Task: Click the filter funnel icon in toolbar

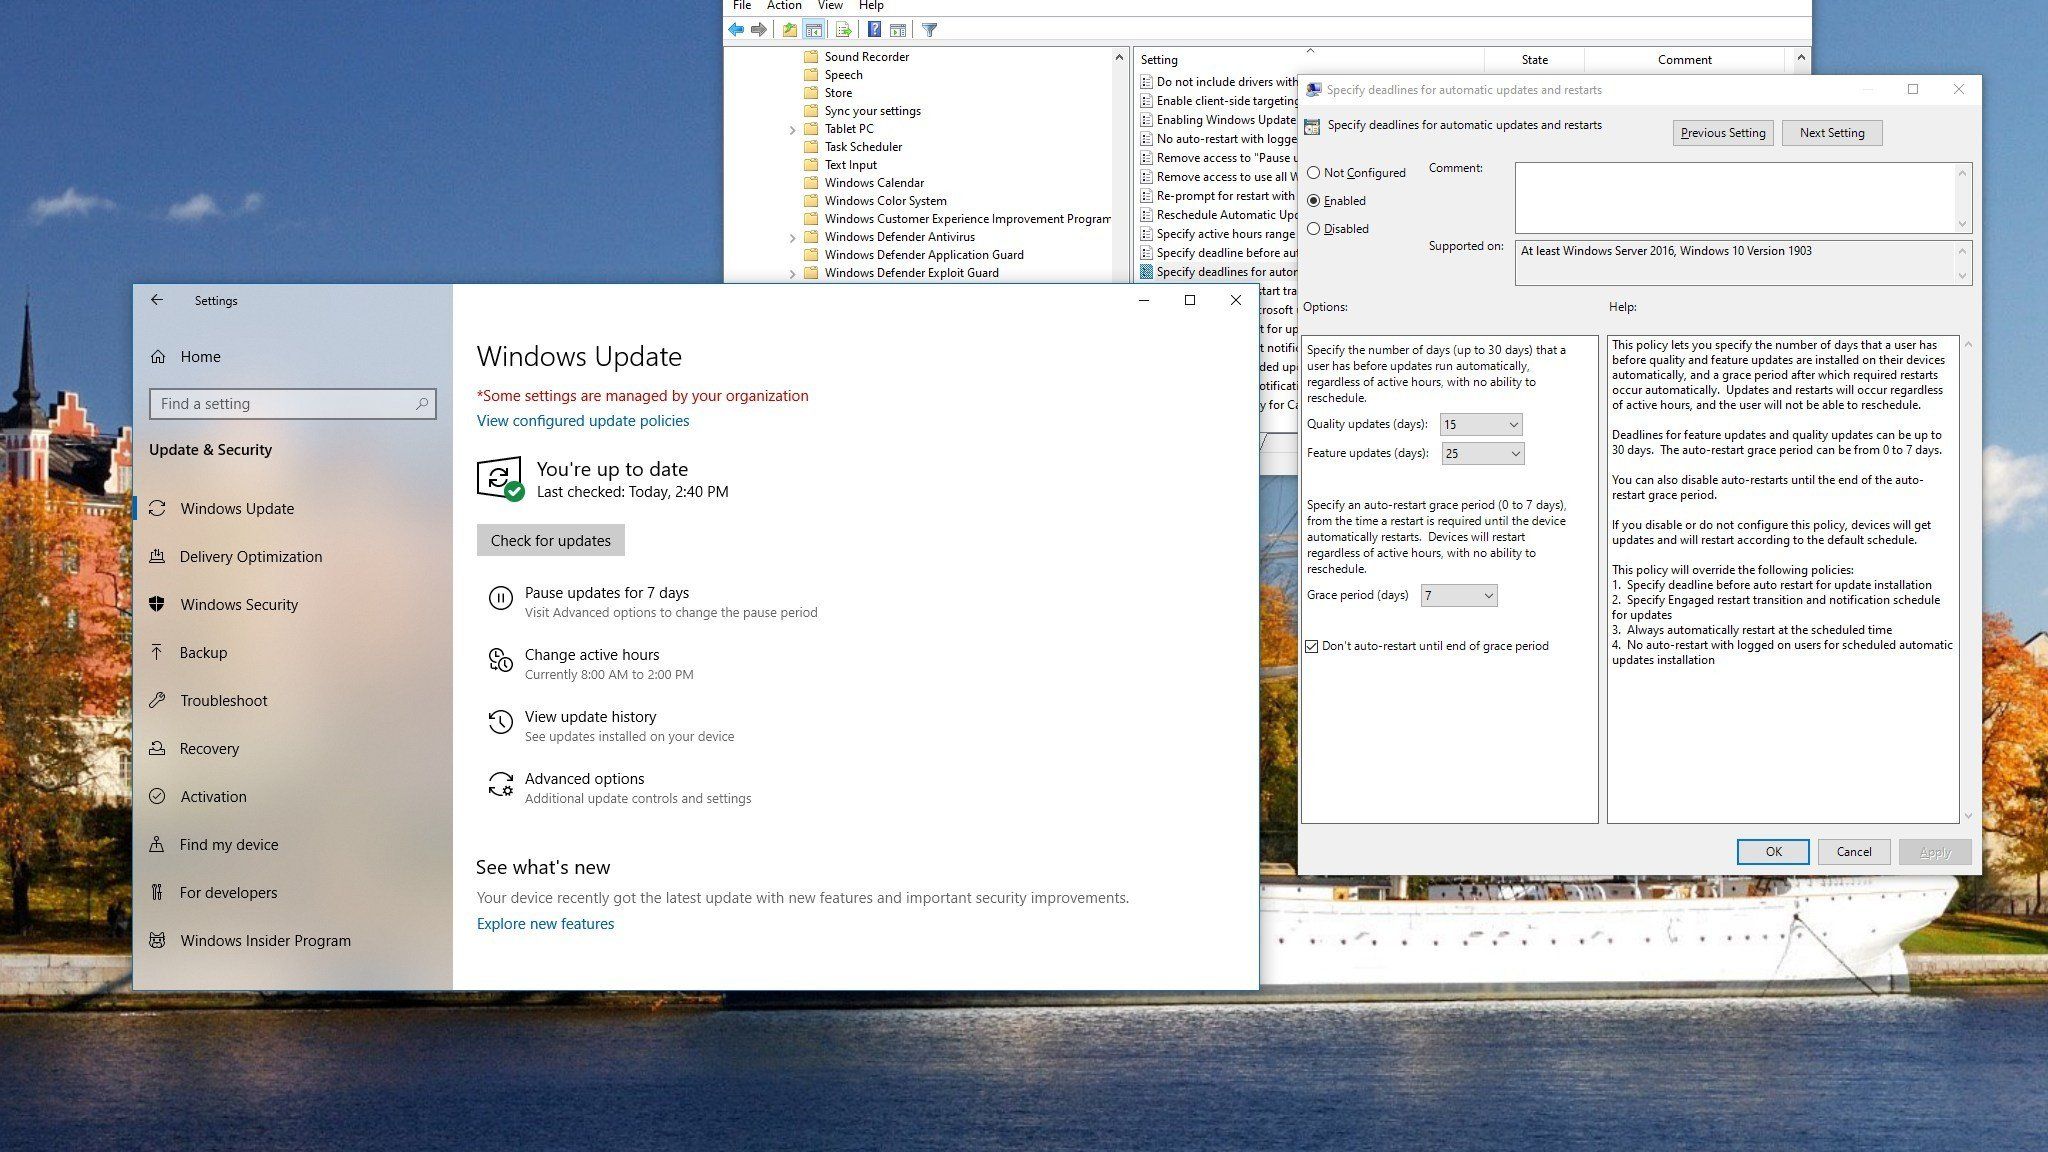Action: (x=929, y=30)
